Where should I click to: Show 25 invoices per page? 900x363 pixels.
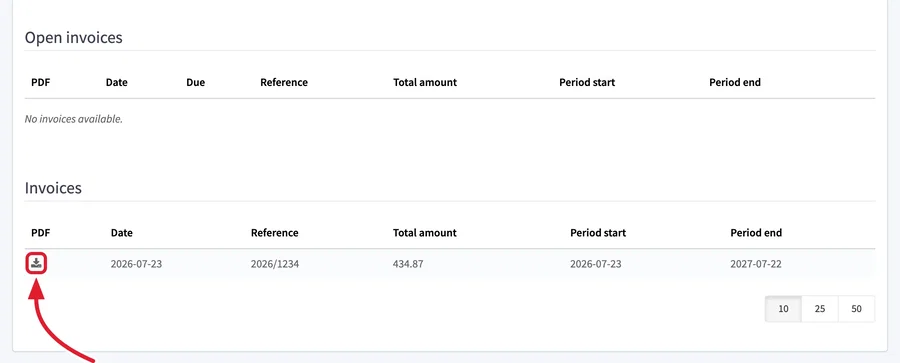(820, 309)
